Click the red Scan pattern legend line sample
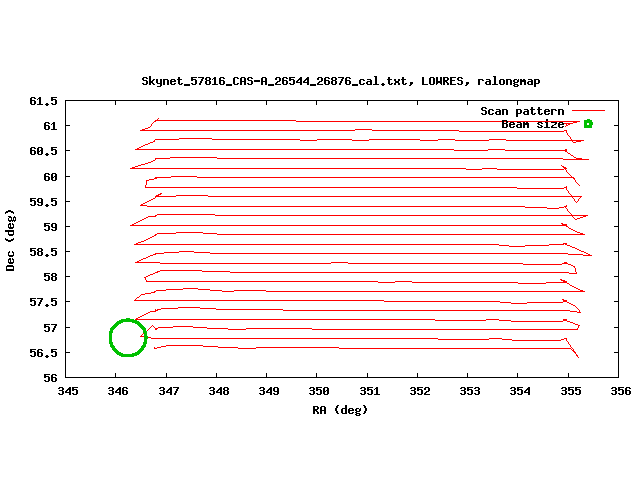The height and width of the screenshot is (480, 640). 588,110
